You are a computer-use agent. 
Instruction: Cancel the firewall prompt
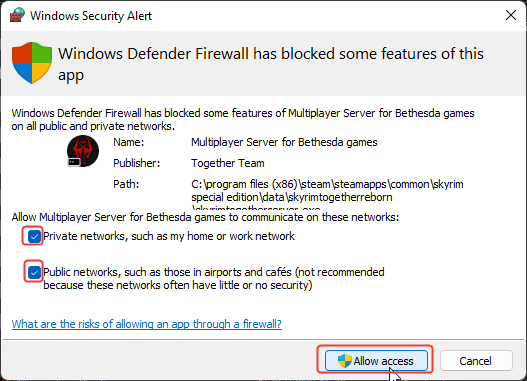(x=476, y=361)
